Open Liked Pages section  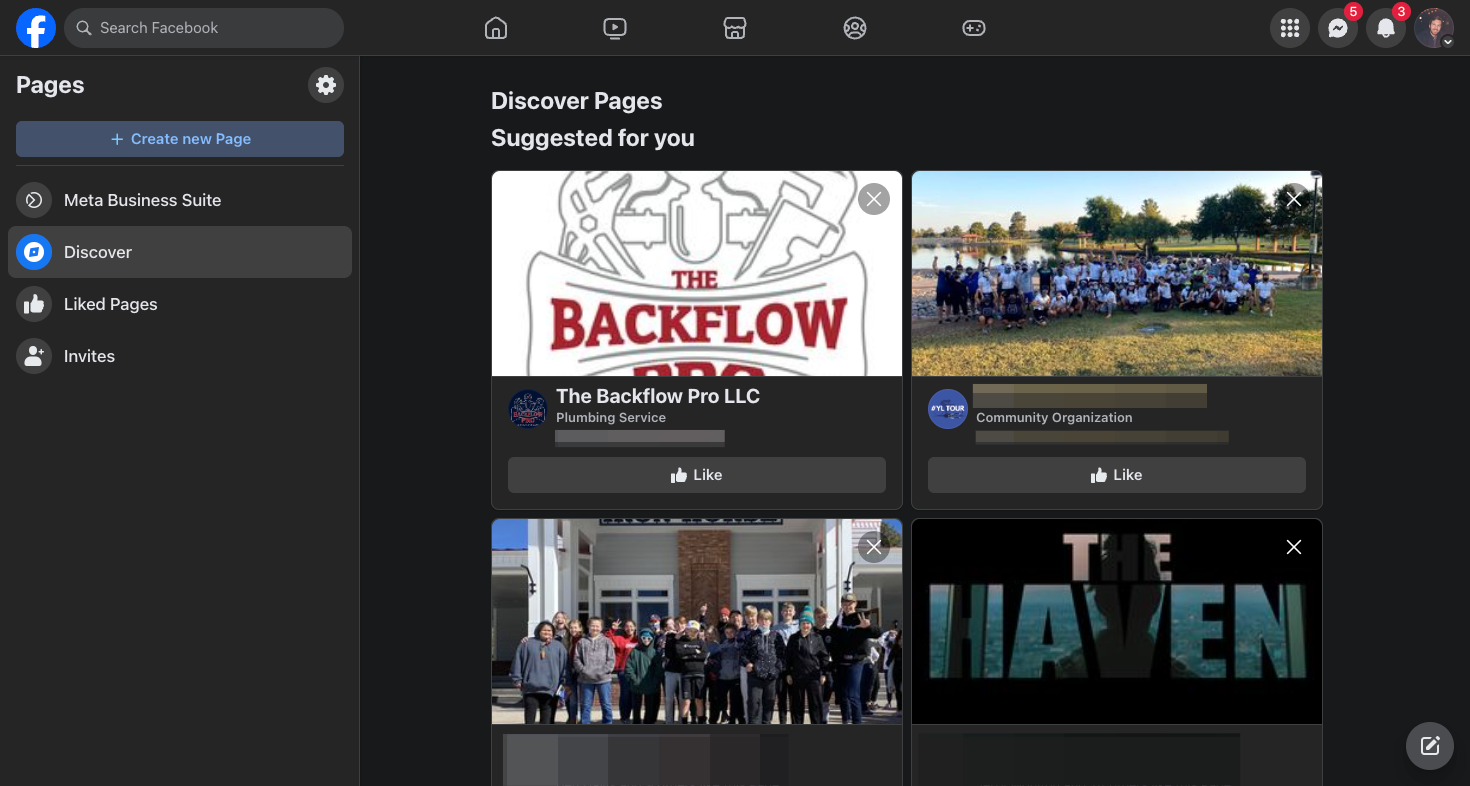pos(180,304)
